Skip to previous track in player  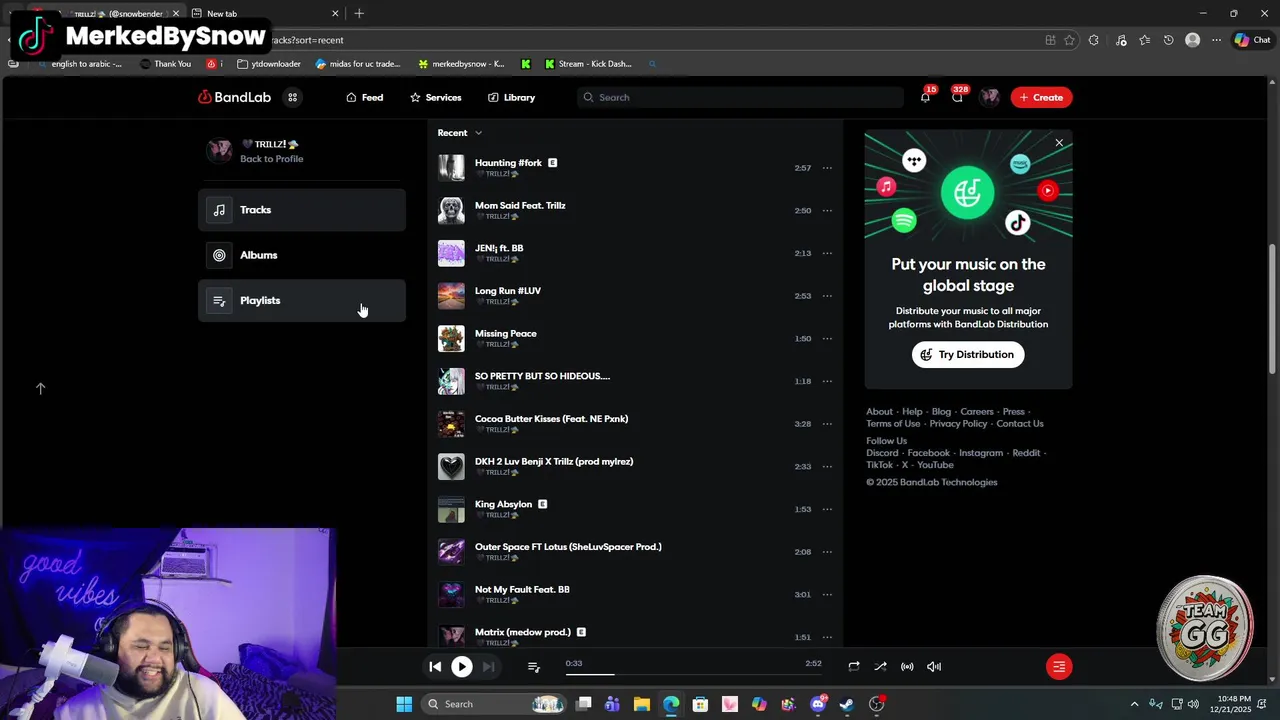tap(435, 666)
